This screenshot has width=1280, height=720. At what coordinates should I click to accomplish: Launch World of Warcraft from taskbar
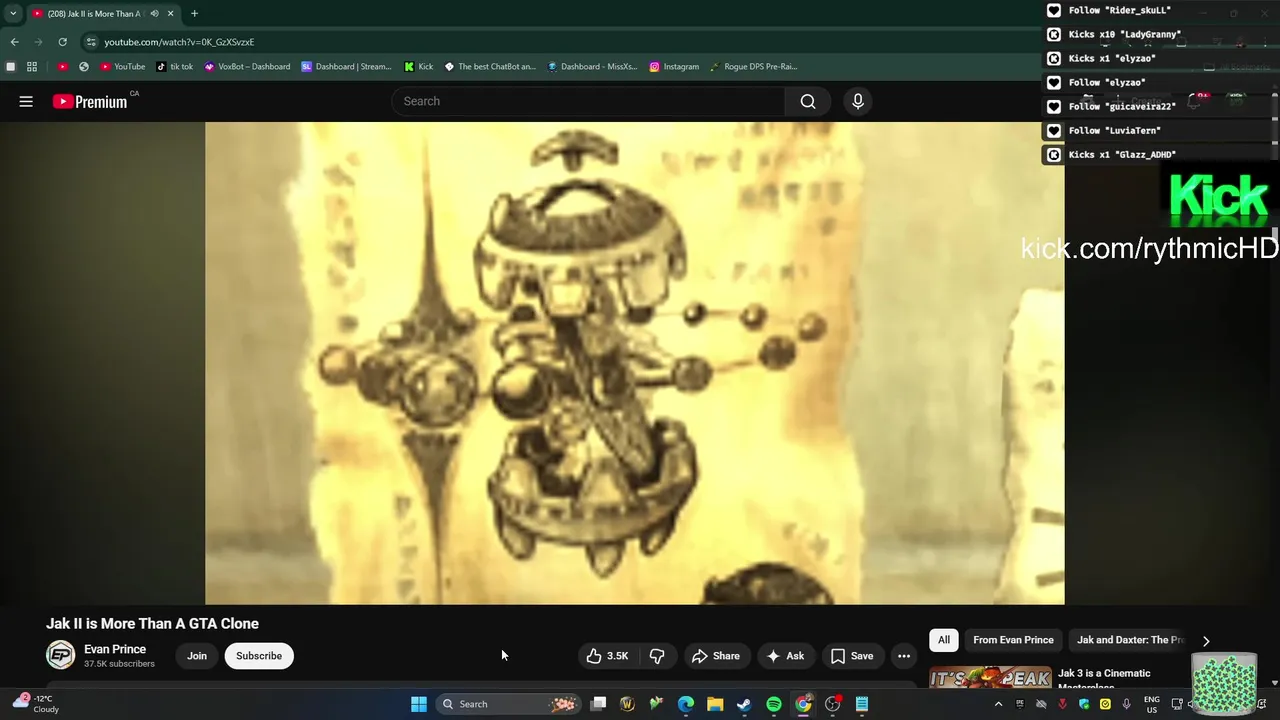coord(627,704)
